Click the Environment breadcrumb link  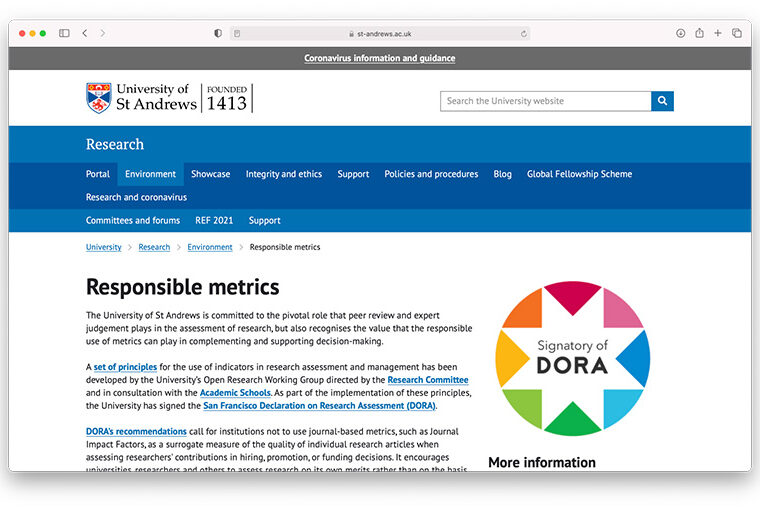[x=210, y=247]
